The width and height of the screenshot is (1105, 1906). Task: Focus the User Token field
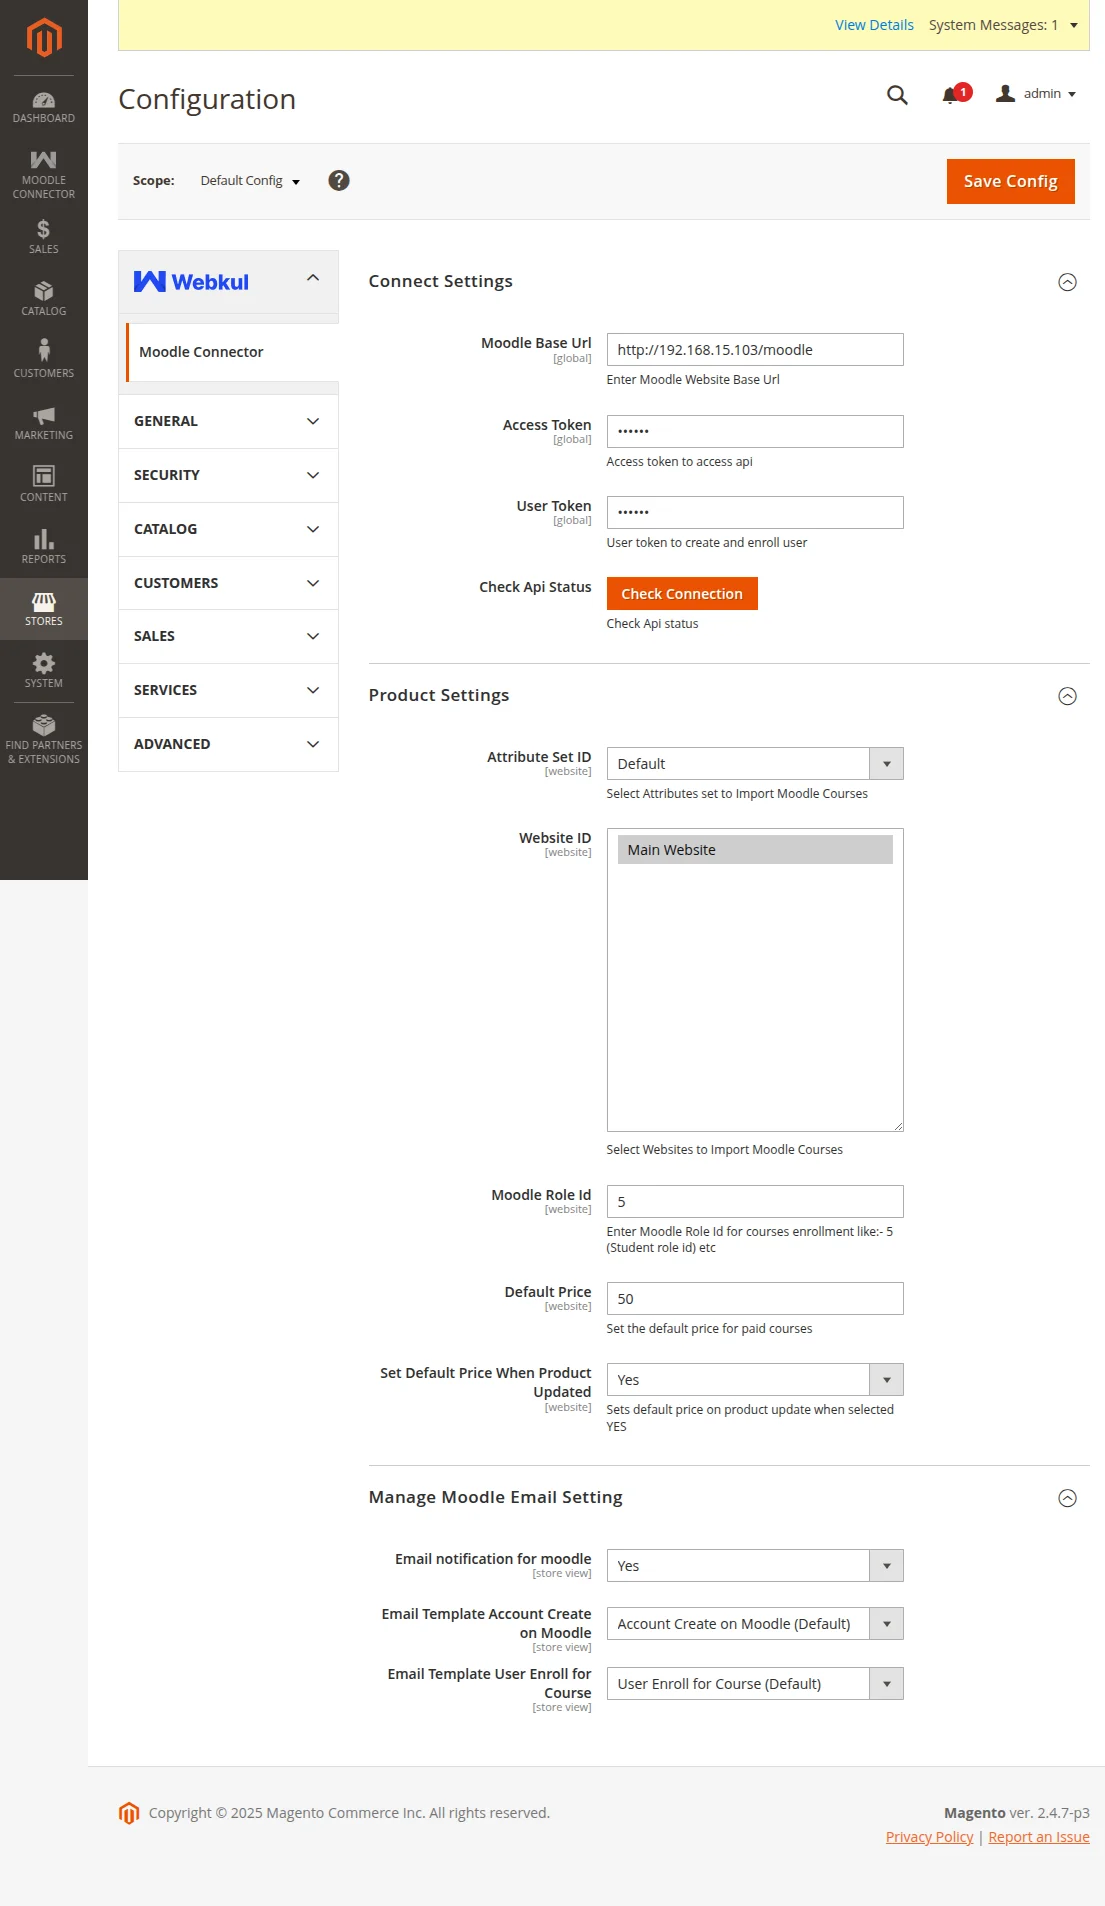click(755, 512)
